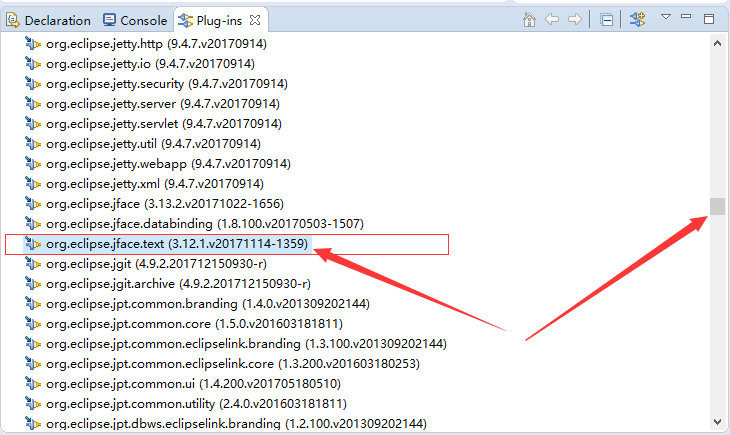Select org.eclipse.jpt.common.ui plug-in
The width and height of the screenshot is (730, 435).
(193, 384)
